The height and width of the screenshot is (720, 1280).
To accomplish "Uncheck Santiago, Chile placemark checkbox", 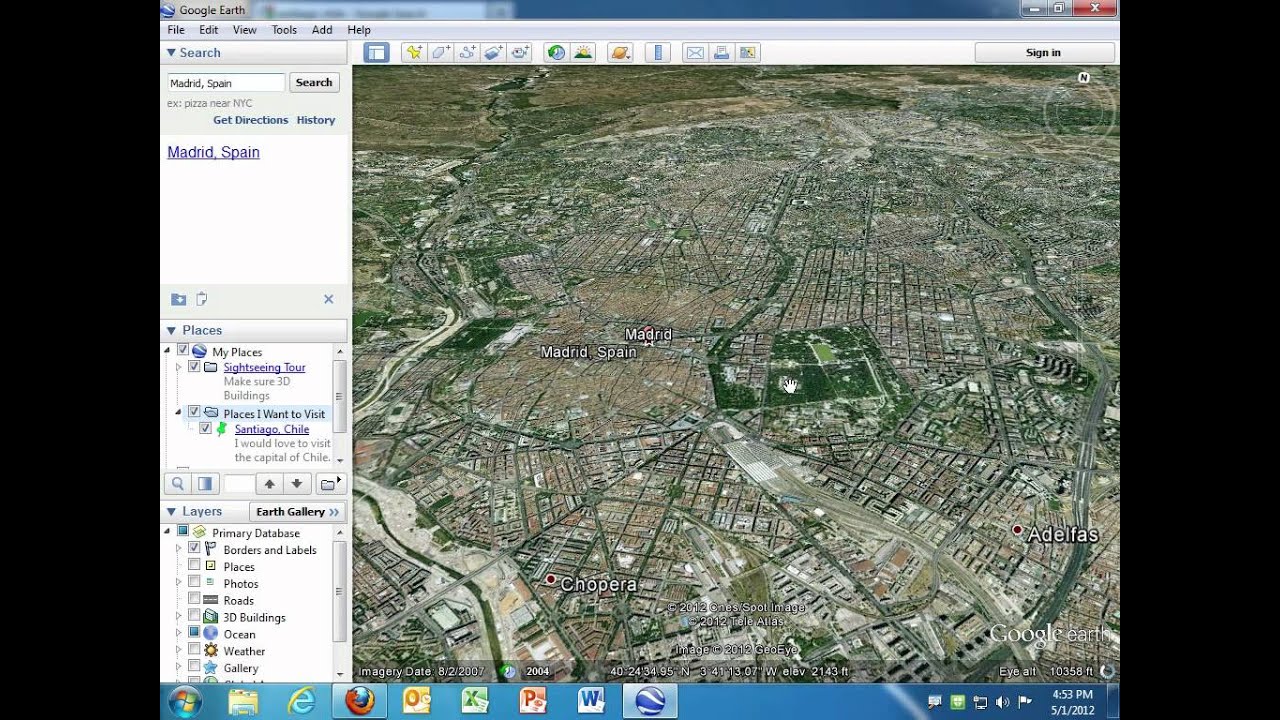I will 205,428.
